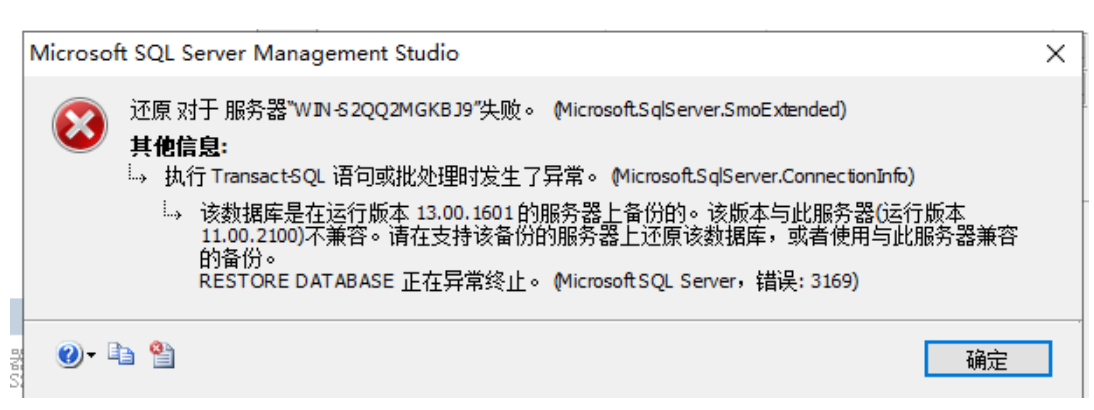Click the copy message text icon
1094x410 pixels.
click(x=121, y=354)
